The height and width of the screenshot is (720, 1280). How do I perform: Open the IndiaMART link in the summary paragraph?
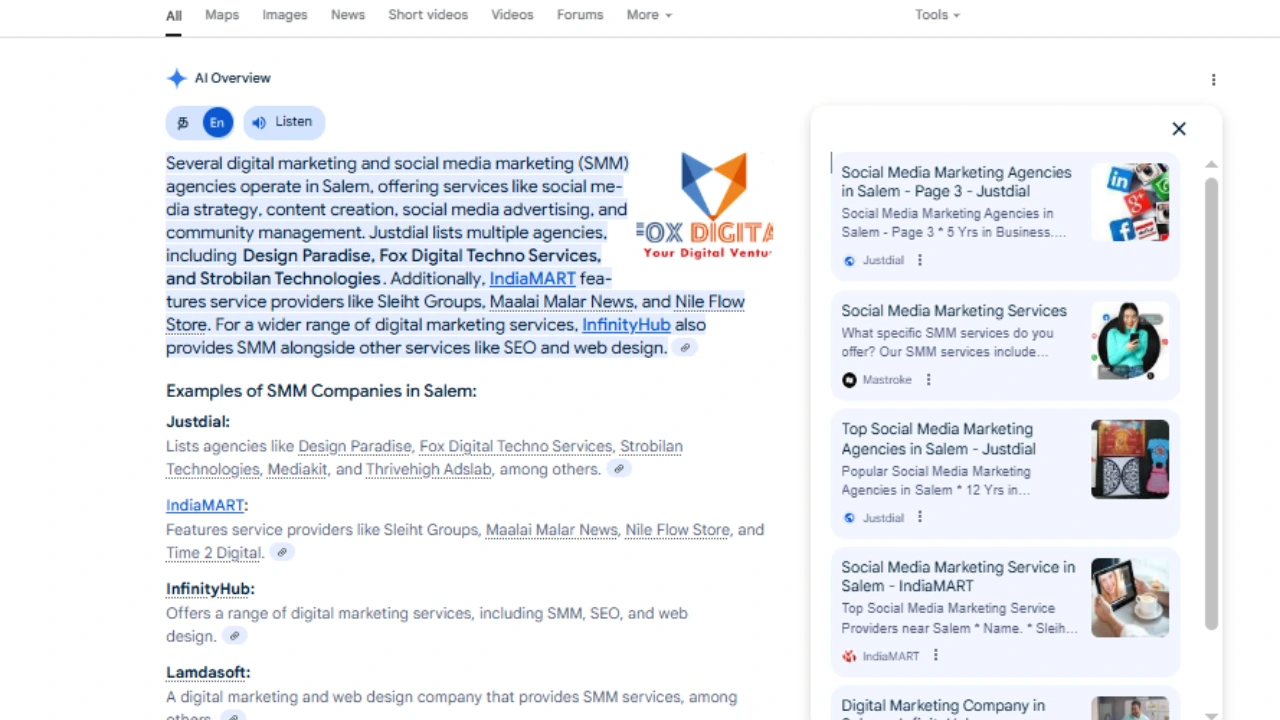point(532,279)
